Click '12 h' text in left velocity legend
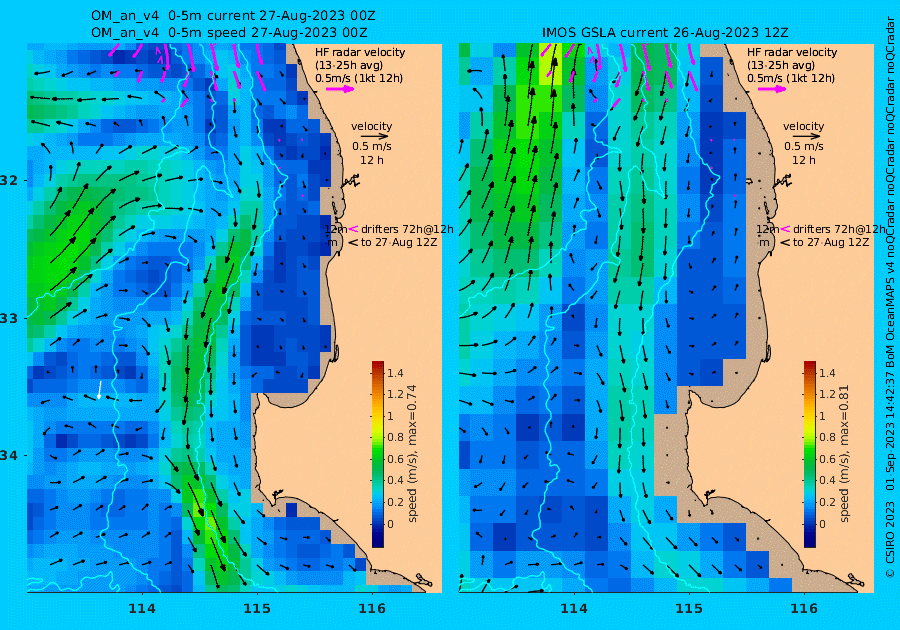The width and height of the screenshot is (900, 630). pos(372,160)
